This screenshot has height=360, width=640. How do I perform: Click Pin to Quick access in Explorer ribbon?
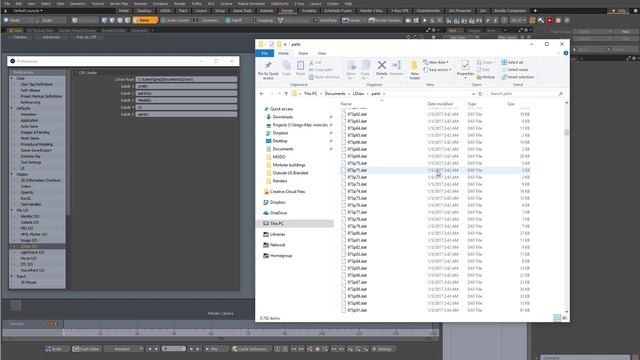268,70
